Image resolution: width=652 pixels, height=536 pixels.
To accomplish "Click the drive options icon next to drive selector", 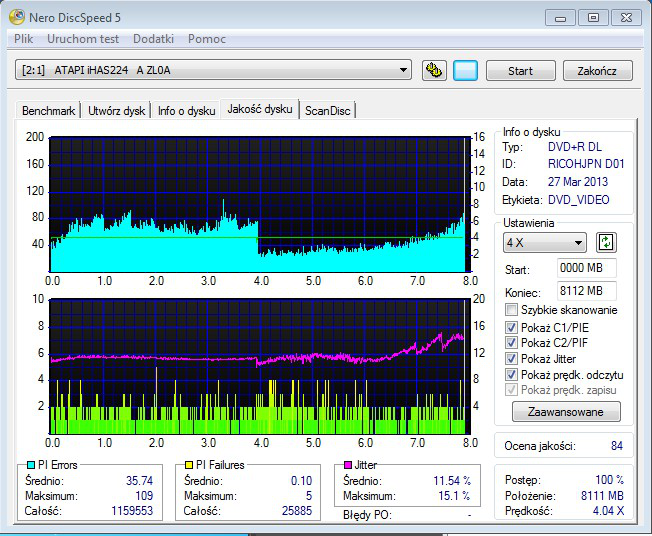I will pyautogui.click(x=434, y=70).
